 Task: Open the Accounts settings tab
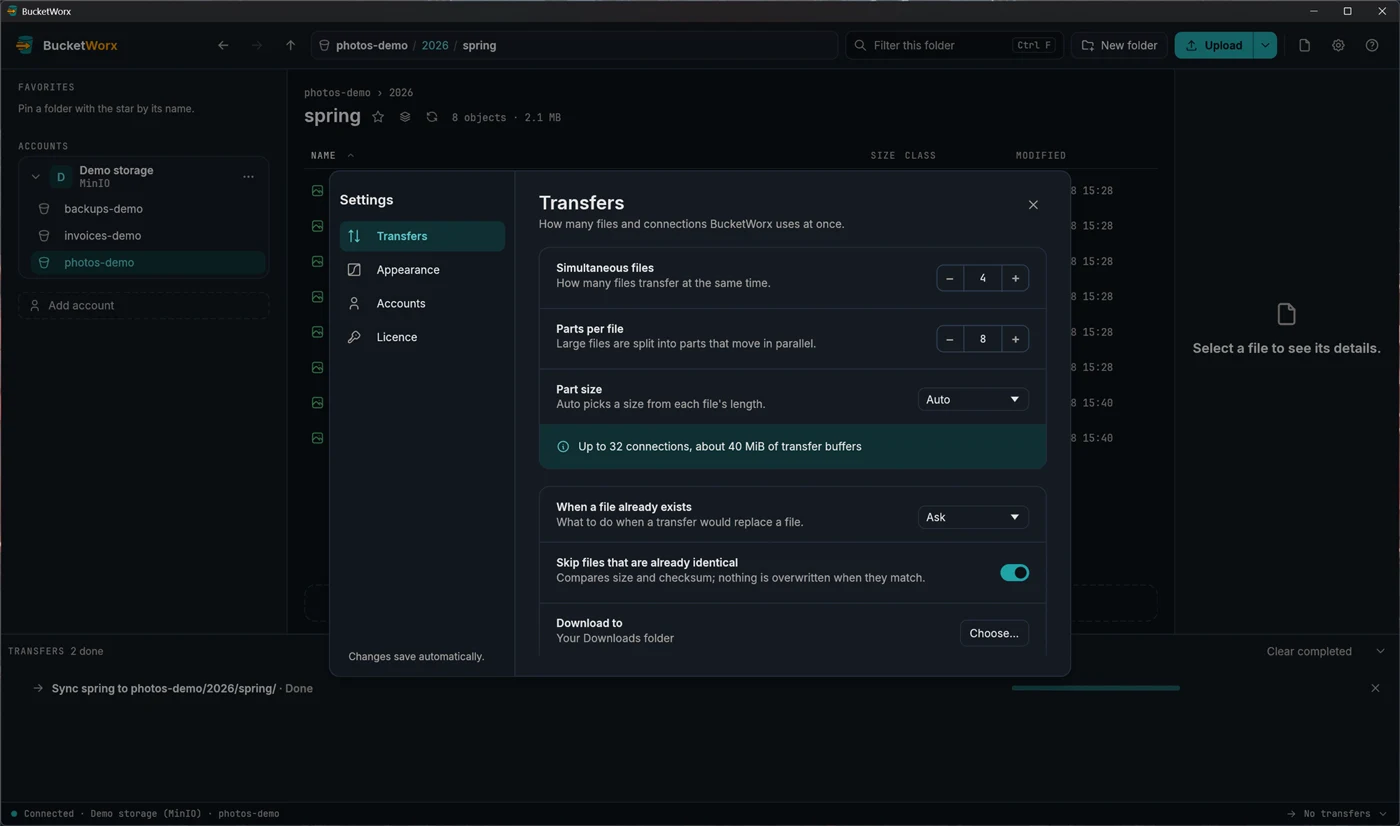[422, 303]
